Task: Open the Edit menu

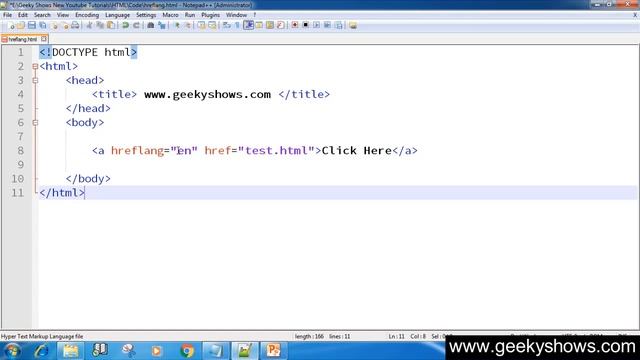Action: [x=23, y=15]
